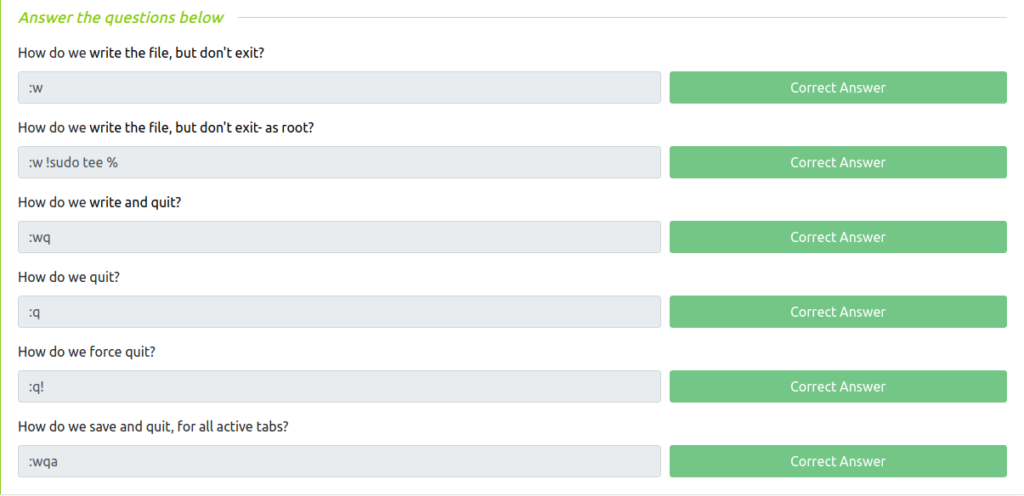Focus the ':w !sudo tee %' answer field

click(x=339, y=163)
